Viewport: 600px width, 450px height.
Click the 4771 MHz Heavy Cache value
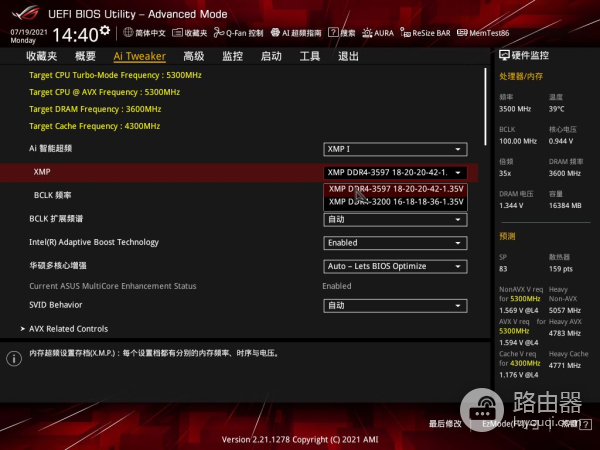click(x=564, y=365)
